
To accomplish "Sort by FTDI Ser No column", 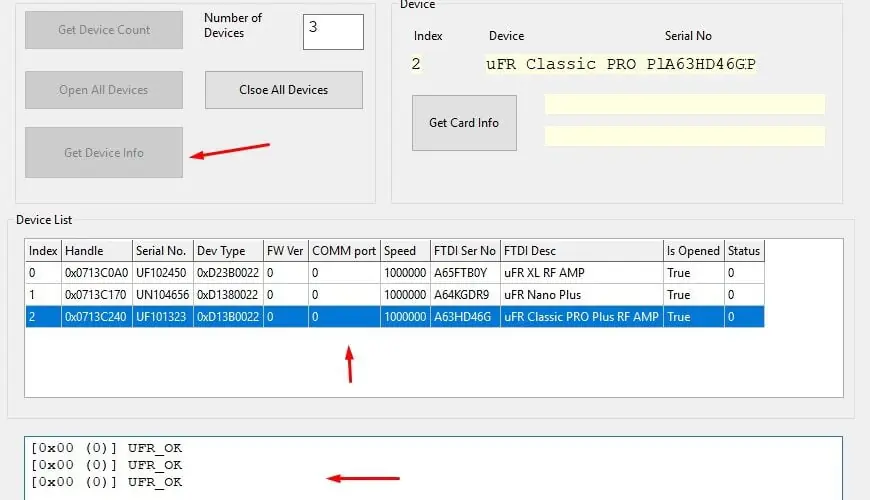I will pyautogui.click(x=464, y=251).
